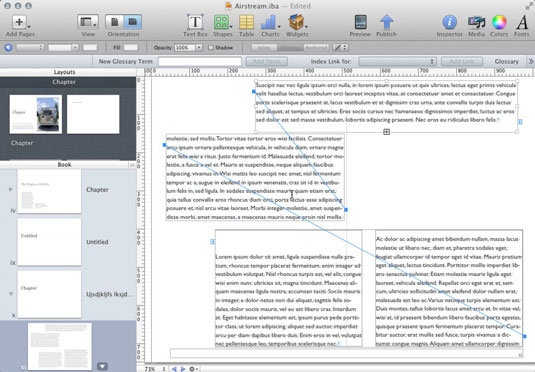The width and height of the screenshot is (535, 372).
Task: Open the View menu button
Action: click(88, 22)
